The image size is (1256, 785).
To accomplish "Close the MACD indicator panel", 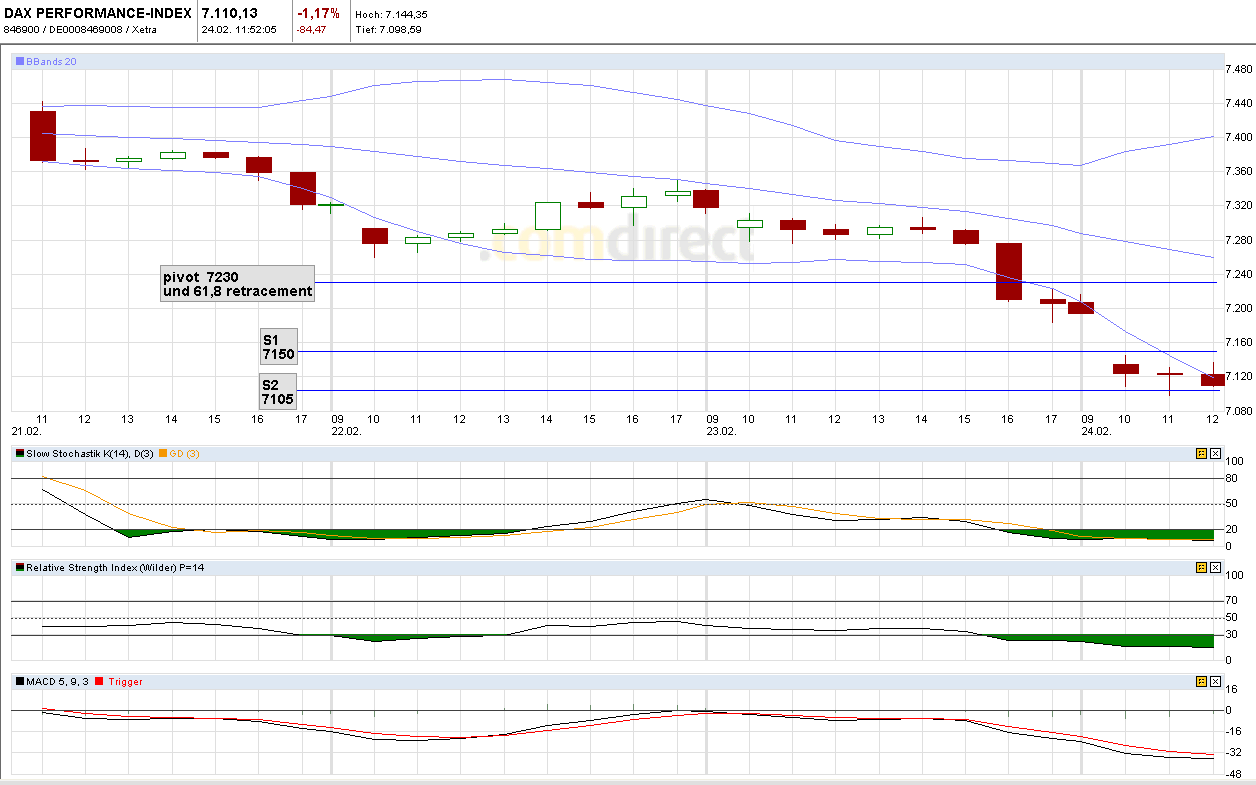I will (x=1215, y=681).
